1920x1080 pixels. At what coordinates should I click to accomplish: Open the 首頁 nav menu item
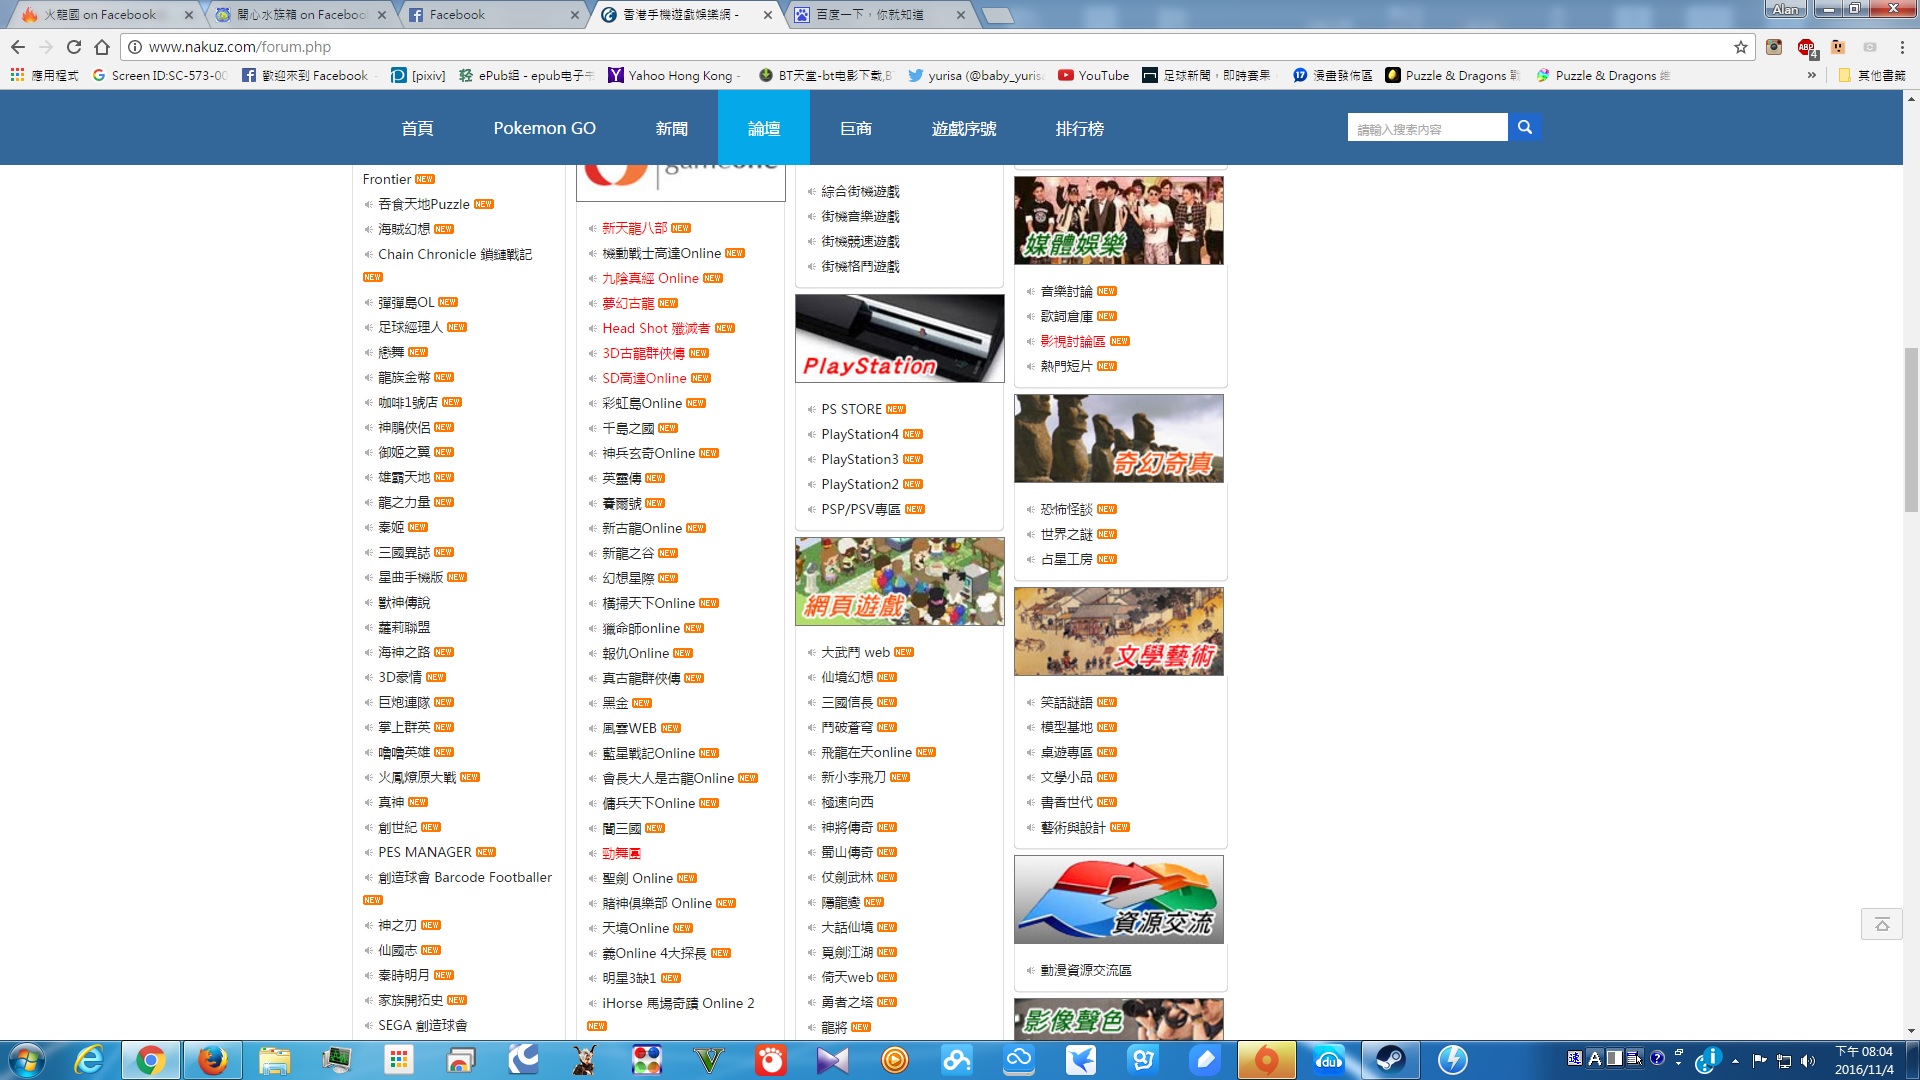click(417, 128)
